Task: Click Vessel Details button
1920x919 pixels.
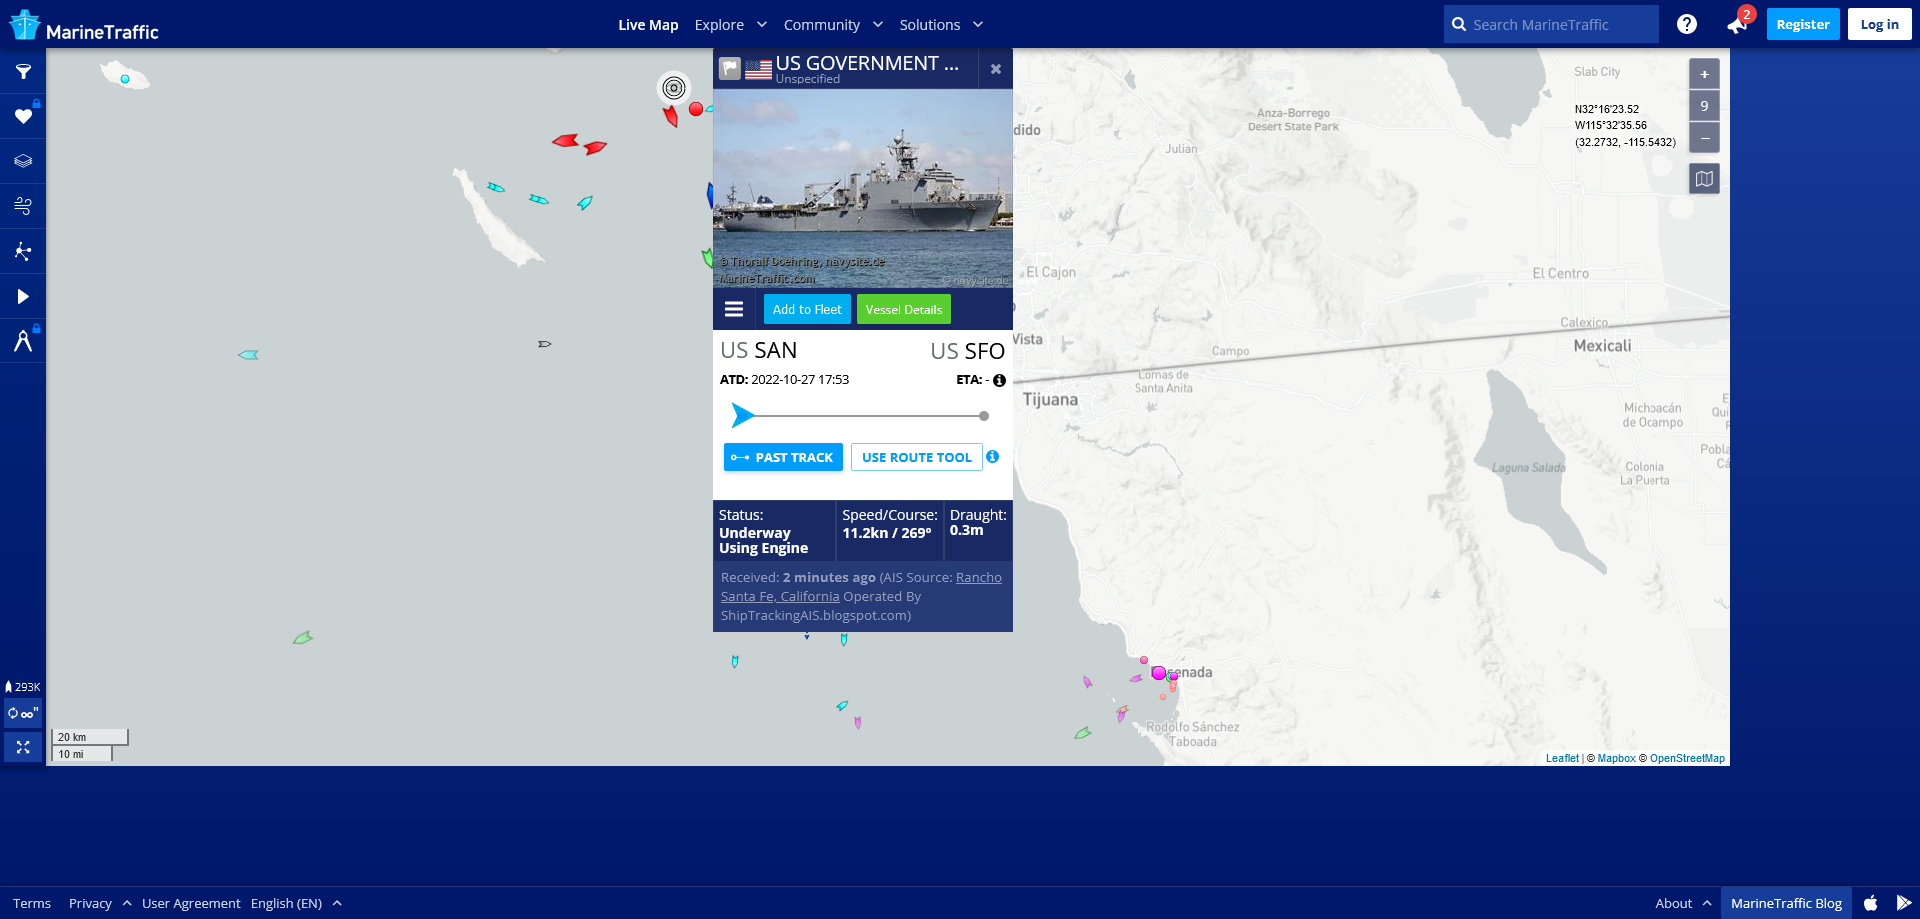Action: (904, 309)
